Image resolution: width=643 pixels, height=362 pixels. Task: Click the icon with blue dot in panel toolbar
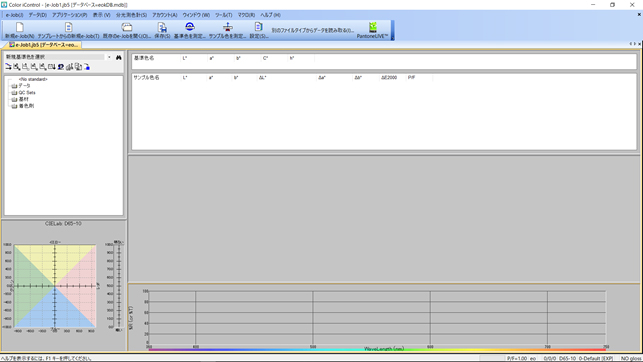87,67
